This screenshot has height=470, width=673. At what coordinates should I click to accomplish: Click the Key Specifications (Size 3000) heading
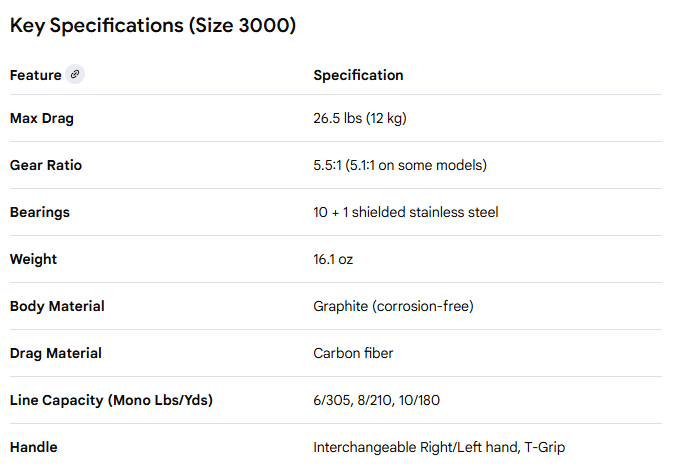tap(153, 26)
